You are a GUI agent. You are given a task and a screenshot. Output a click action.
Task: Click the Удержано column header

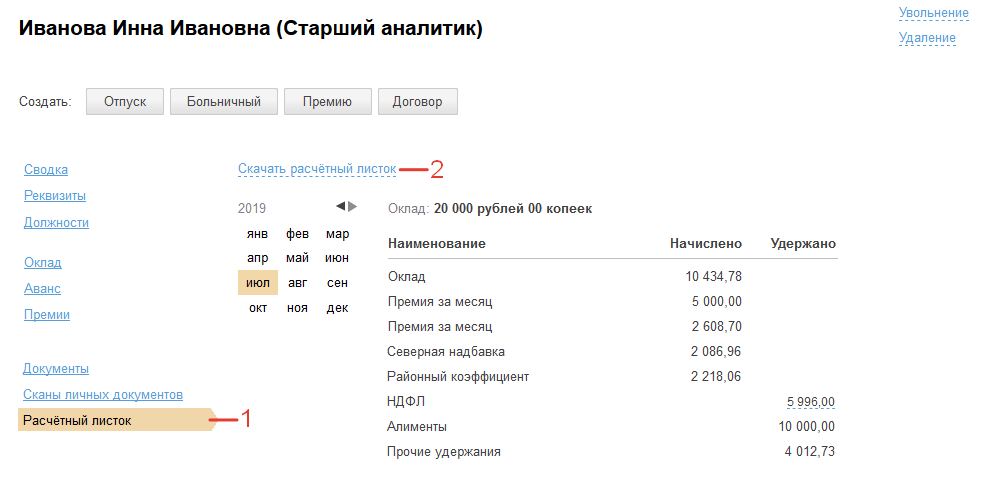point(803,244)
